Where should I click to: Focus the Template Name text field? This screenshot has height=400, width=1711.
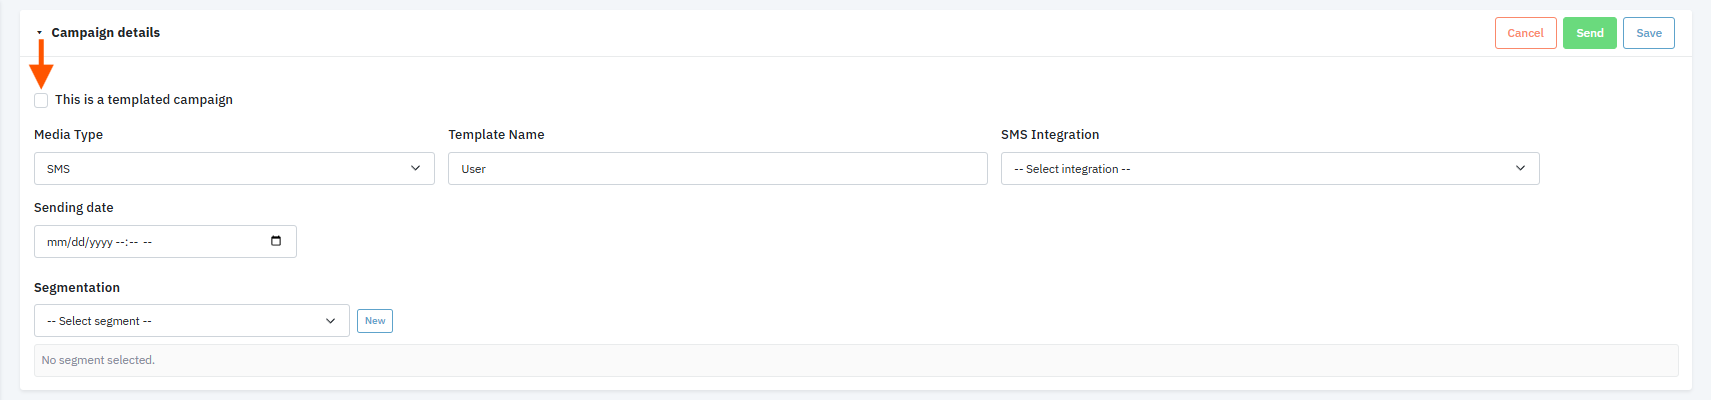(x=717, y=169)
